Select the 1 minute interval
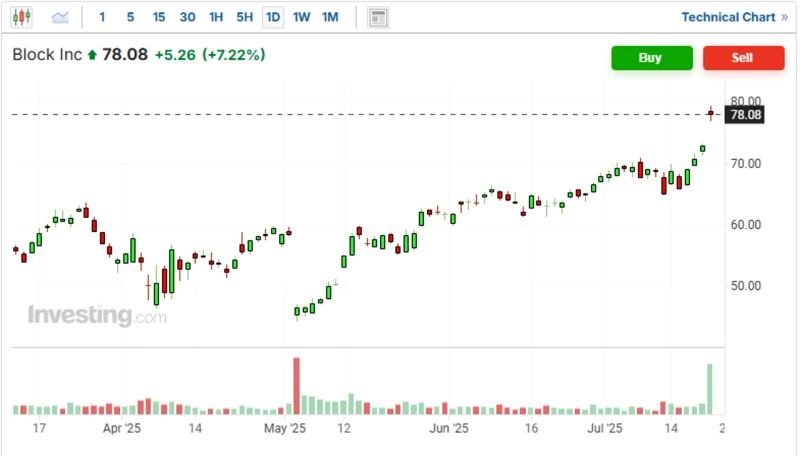This screenshot has height=456, width=800. point(102,17)
